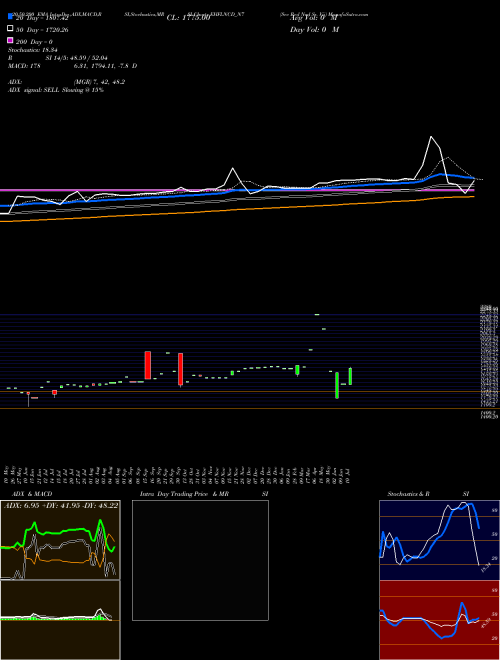Image resolution: width=500 pixels, height=660 pixels.
Task: Click the second large red candlestick
Action: (x=181, y=369)
